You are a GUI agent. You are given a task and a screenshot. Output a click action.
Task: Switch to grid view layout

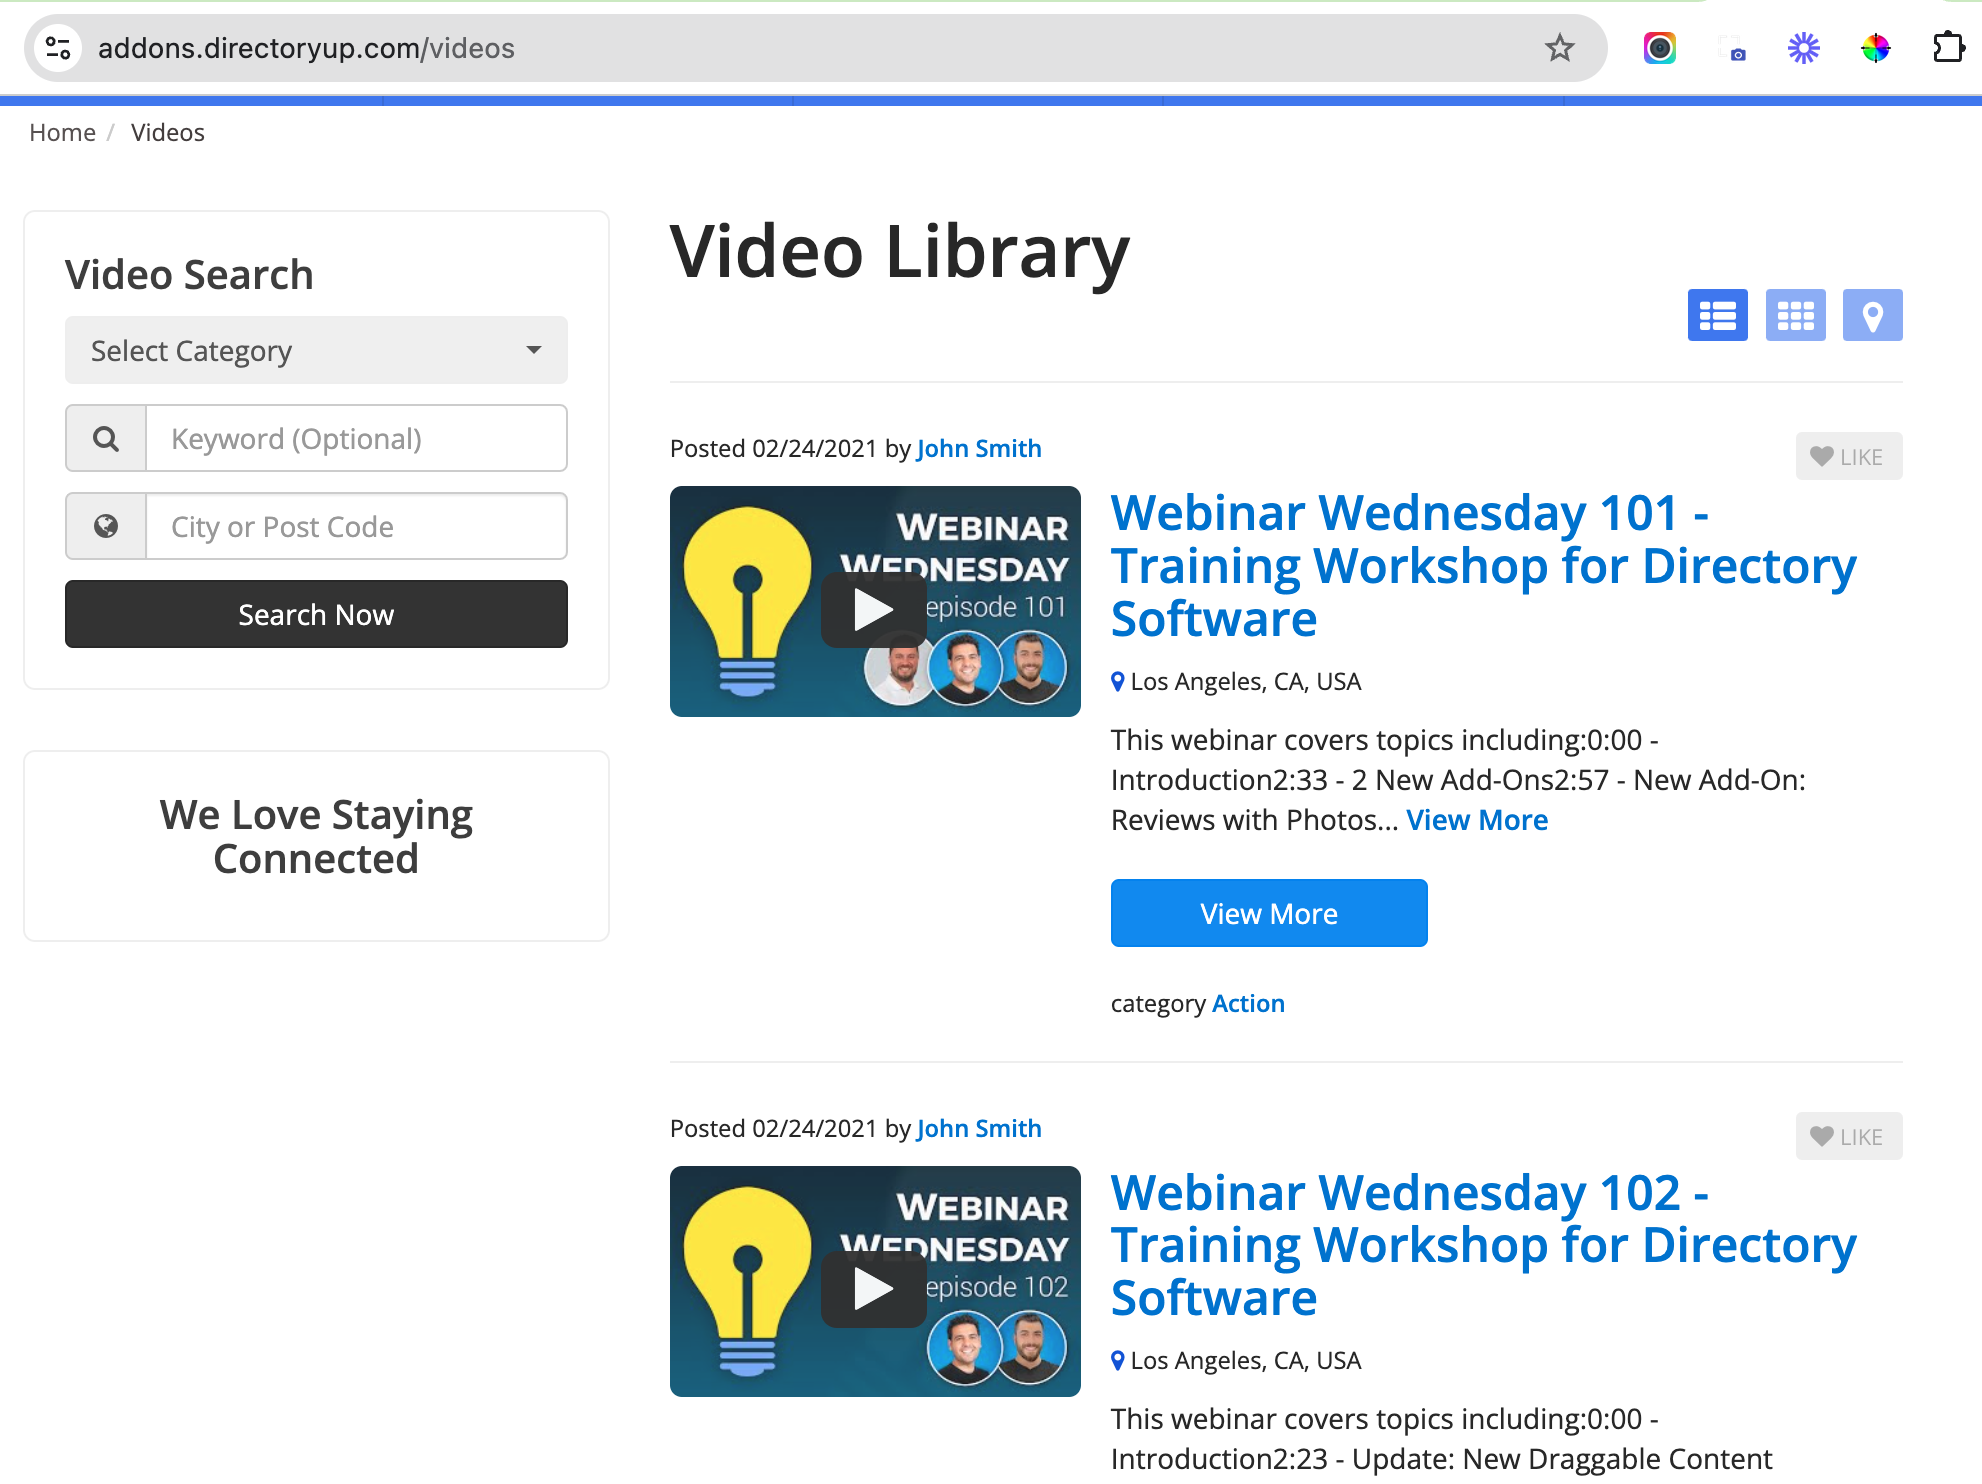pos(1795,316)
